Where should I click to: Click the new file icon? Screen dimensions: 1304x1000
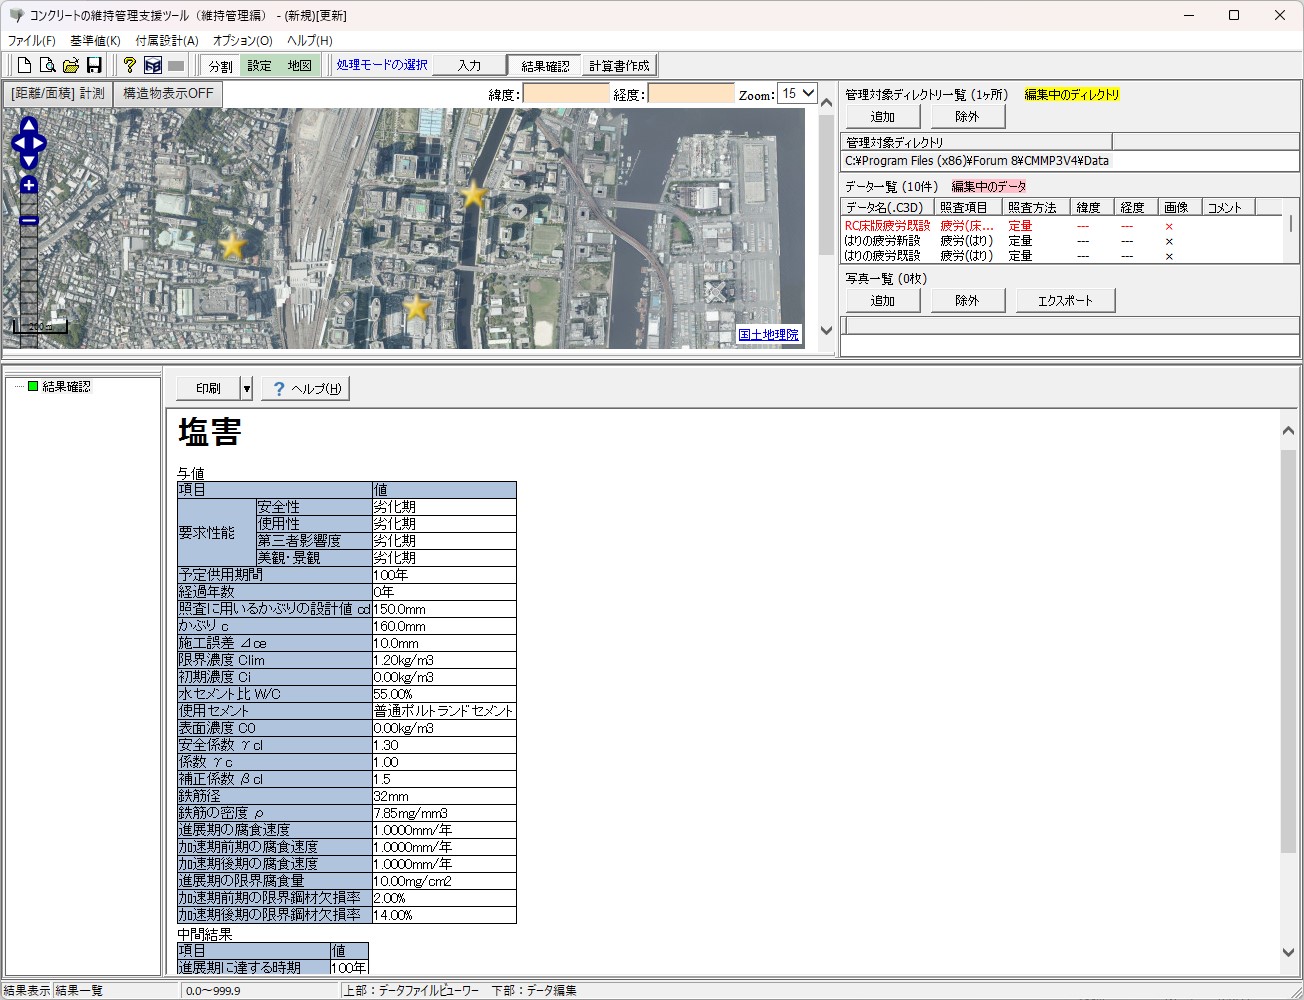[24, 66]
